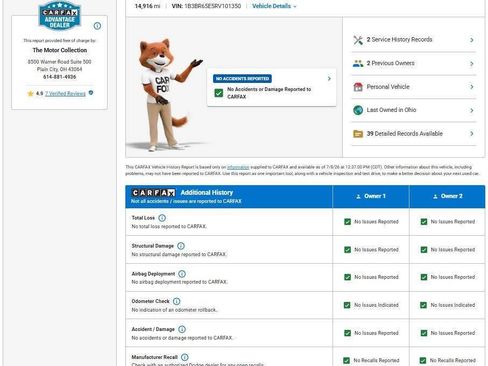Open the dealer badge info icon

pyautogui.click(x=97, y=26)
